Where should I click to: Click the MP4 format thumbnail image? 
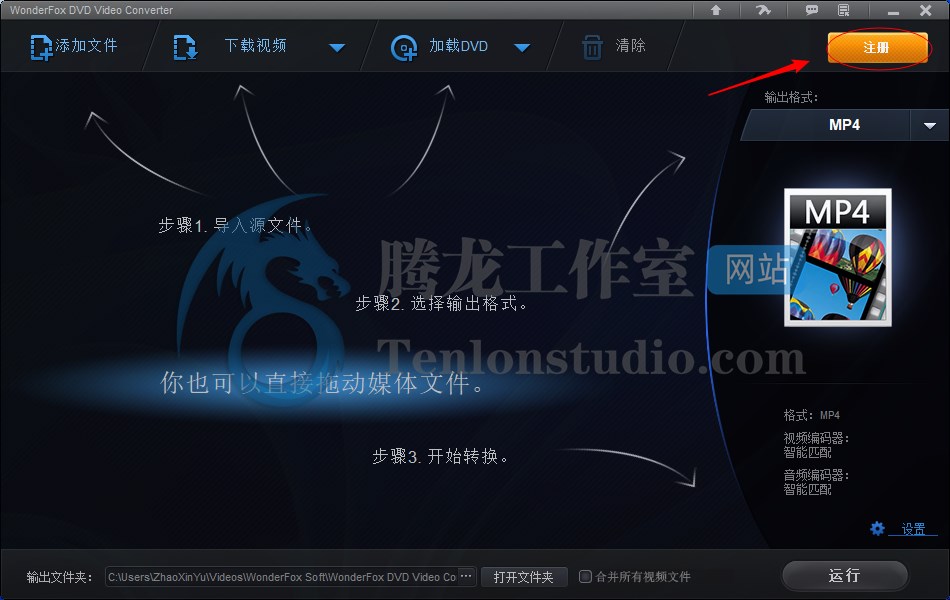pos(838,257)
